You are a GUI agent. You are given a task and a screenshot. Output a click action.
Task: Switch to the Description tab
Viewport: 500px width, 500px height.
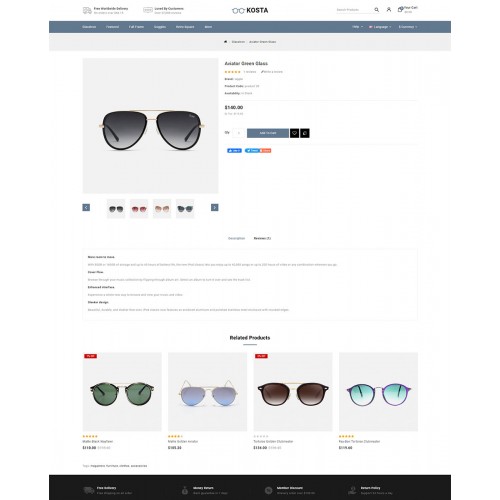(x=236, y=238)
